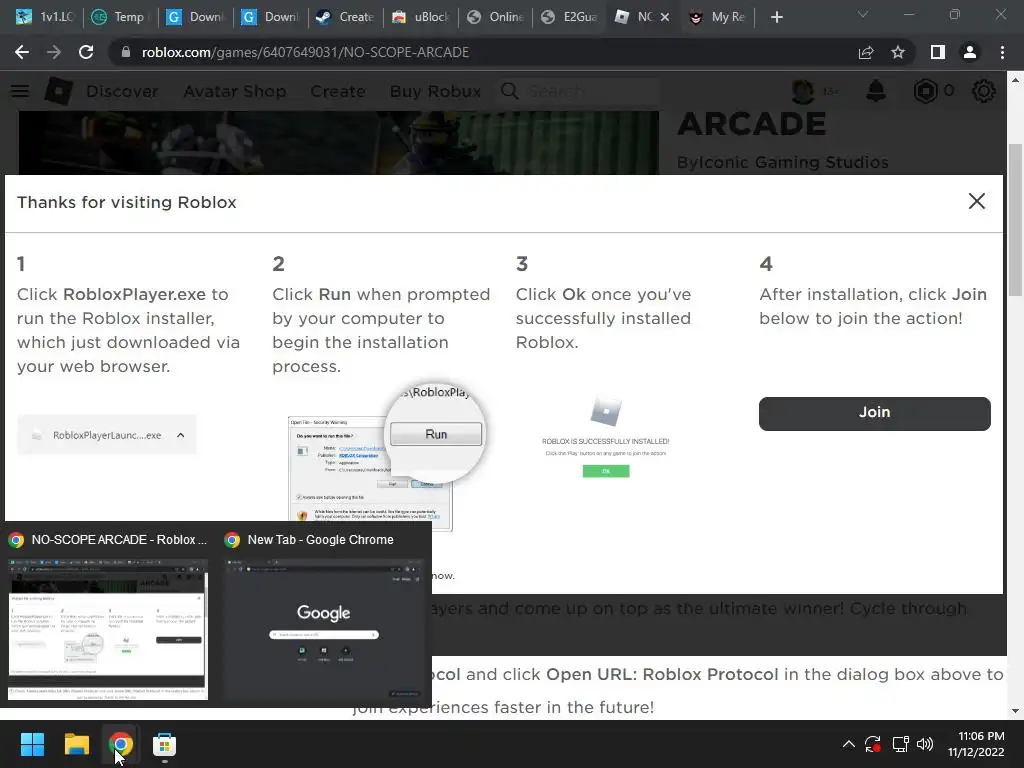The width and height of the screenshot is (1024, 768).
Task: Open Microsoft Store from the taskbar
Action: coord(164,744)
